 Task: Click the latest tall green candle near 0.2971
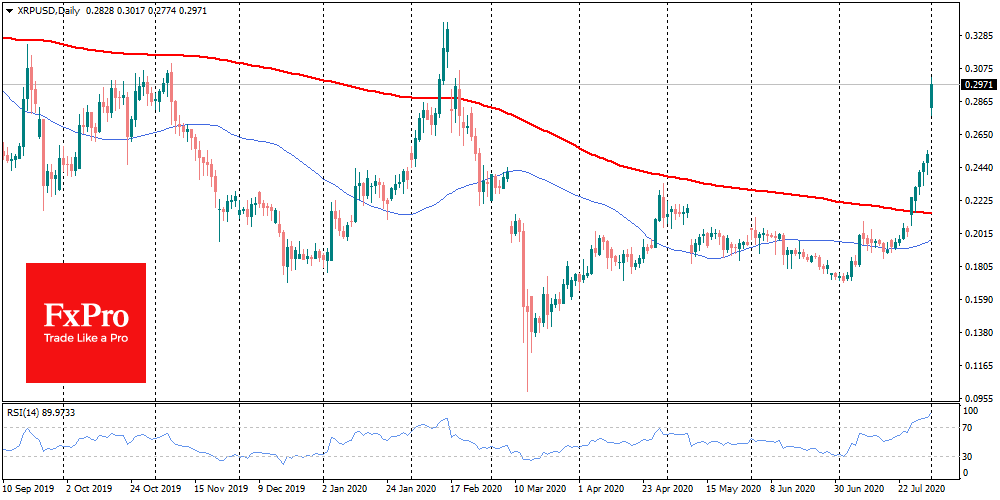click(932, 96)
